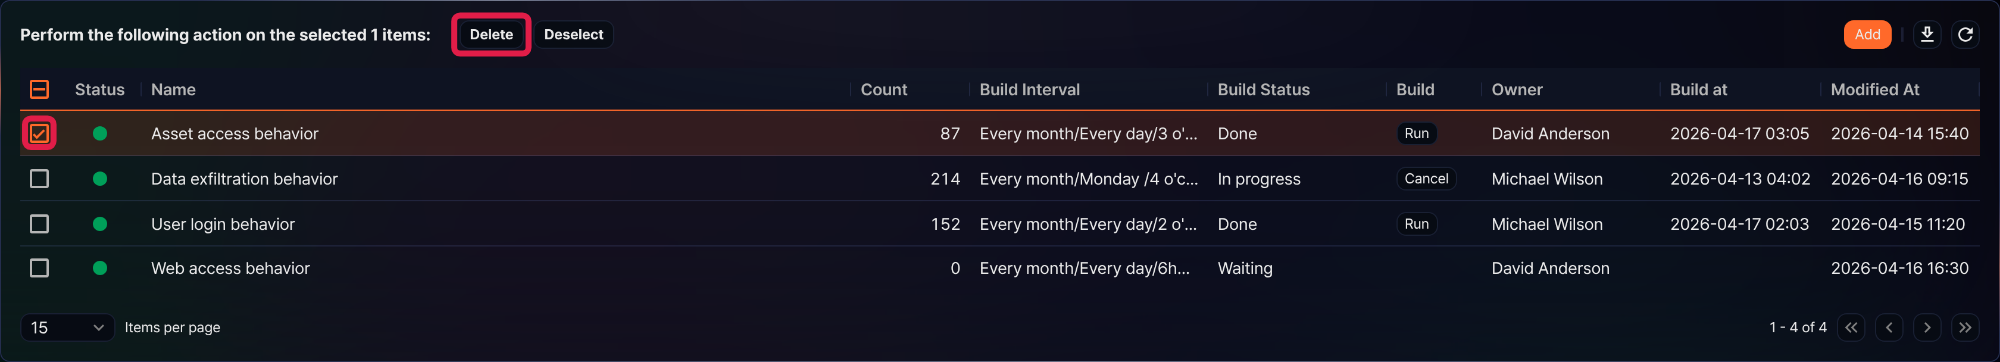This screenshot has height=362, width=2000.
Task: Click green status dot of Web access behavior
Action: pyautogui.click(x=100, y=268)
